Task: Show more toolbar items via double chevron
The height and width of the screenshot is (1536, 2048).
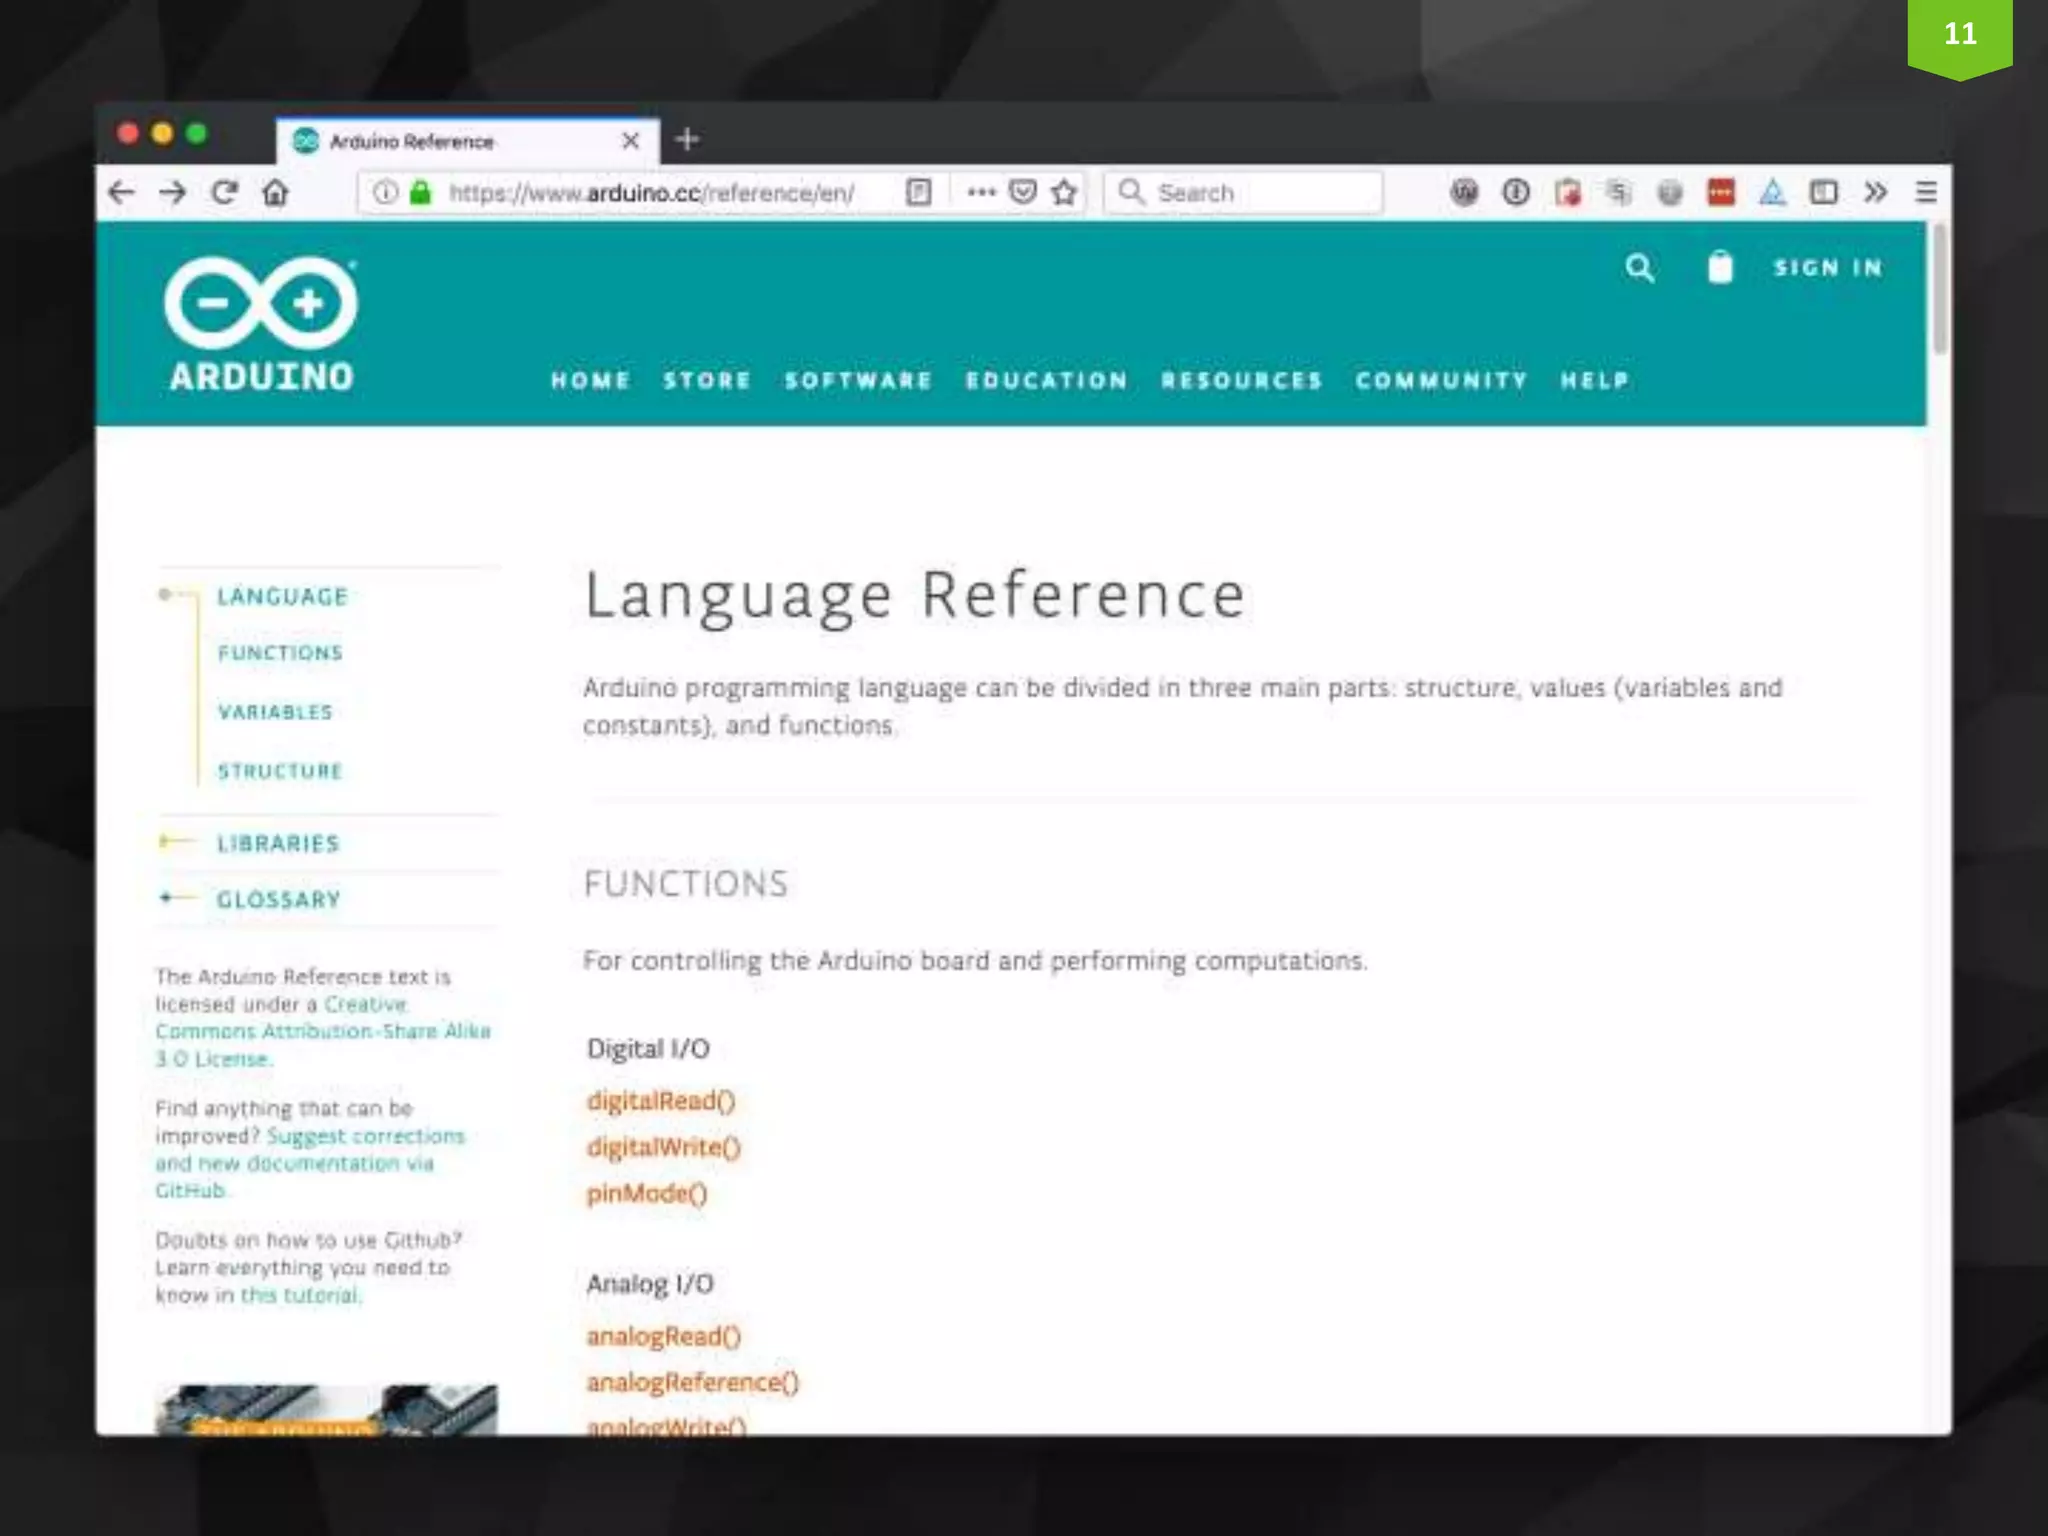Action: [1875, 192]
